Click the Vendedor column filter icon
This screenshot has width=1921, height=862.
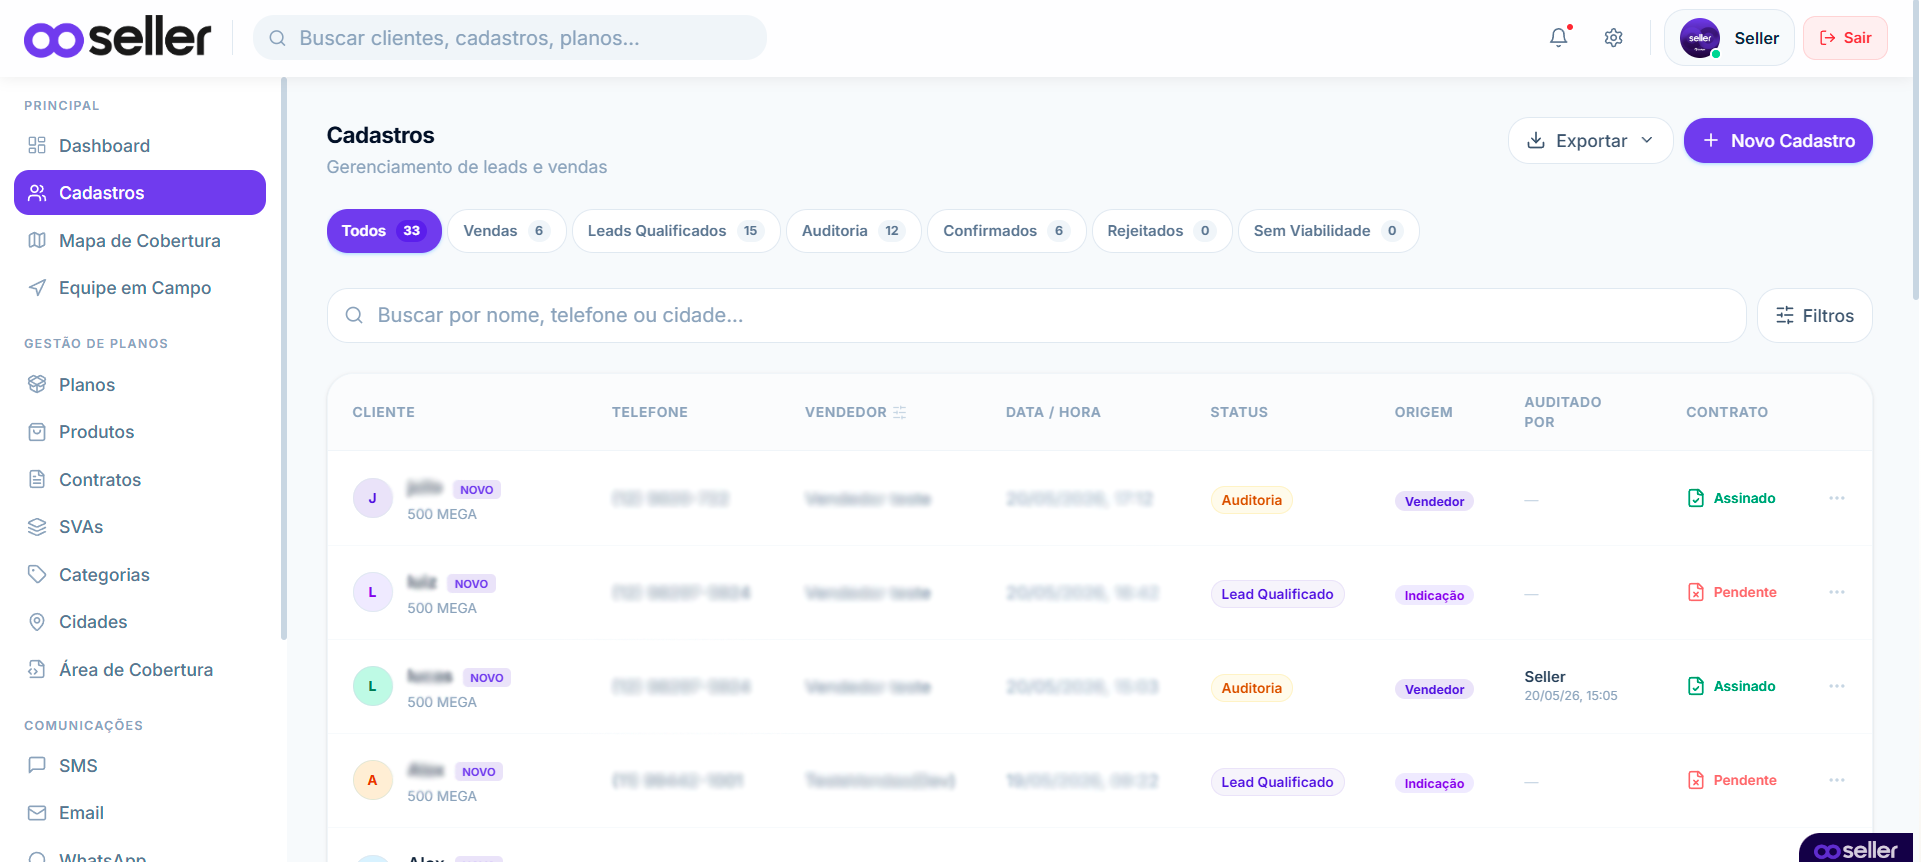(x=899, y=412)
